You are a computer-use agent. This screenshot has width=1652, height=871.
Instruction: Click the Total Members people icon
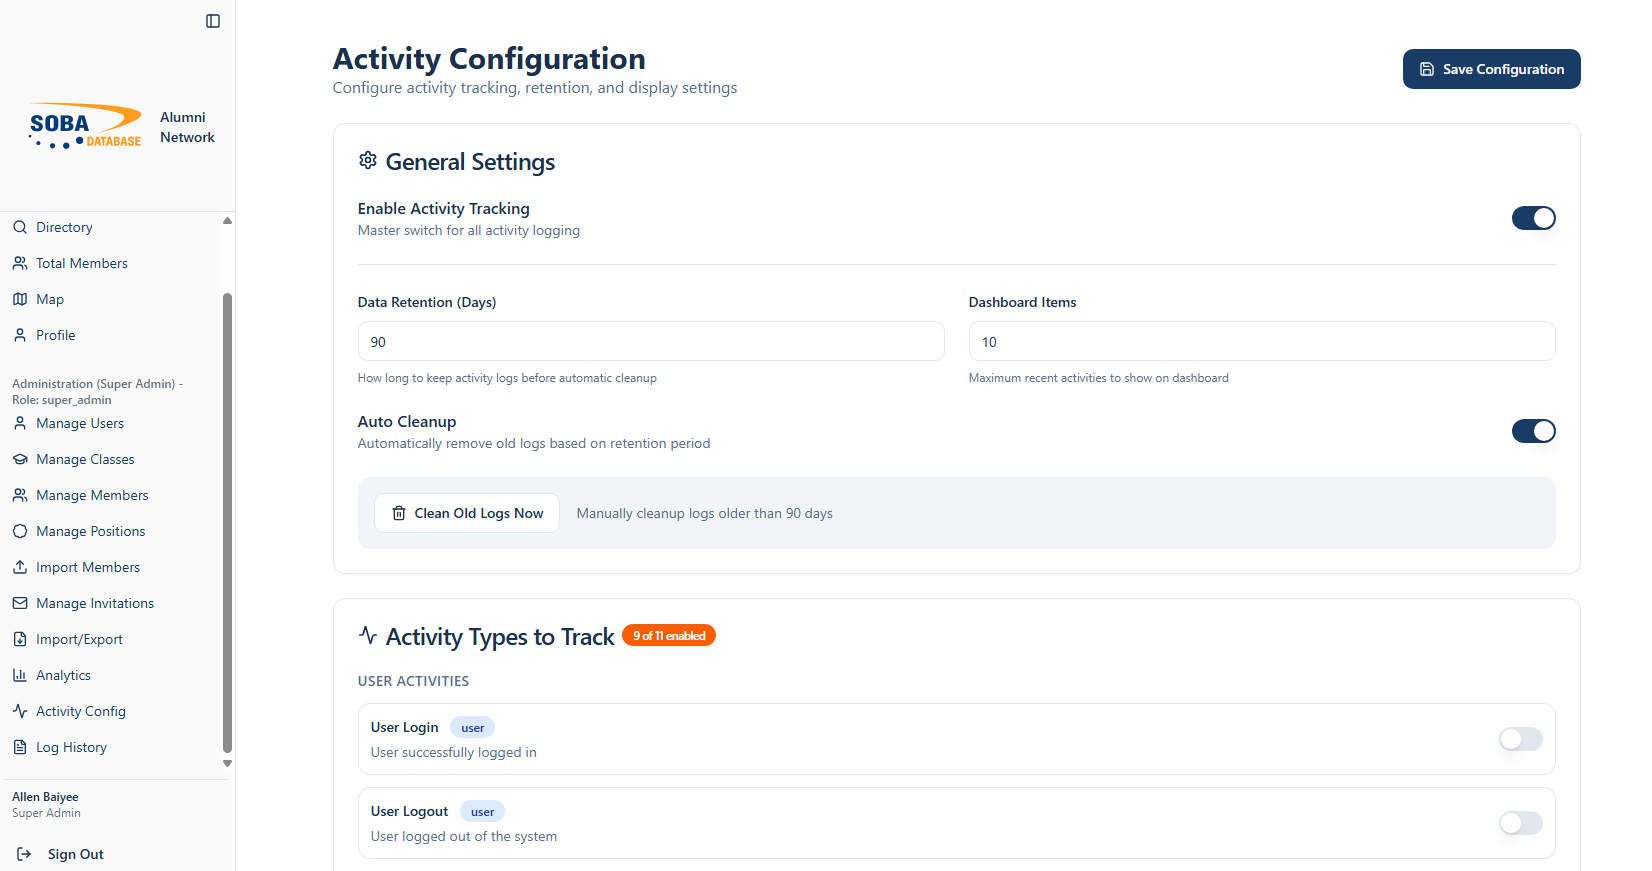(20, 263)
